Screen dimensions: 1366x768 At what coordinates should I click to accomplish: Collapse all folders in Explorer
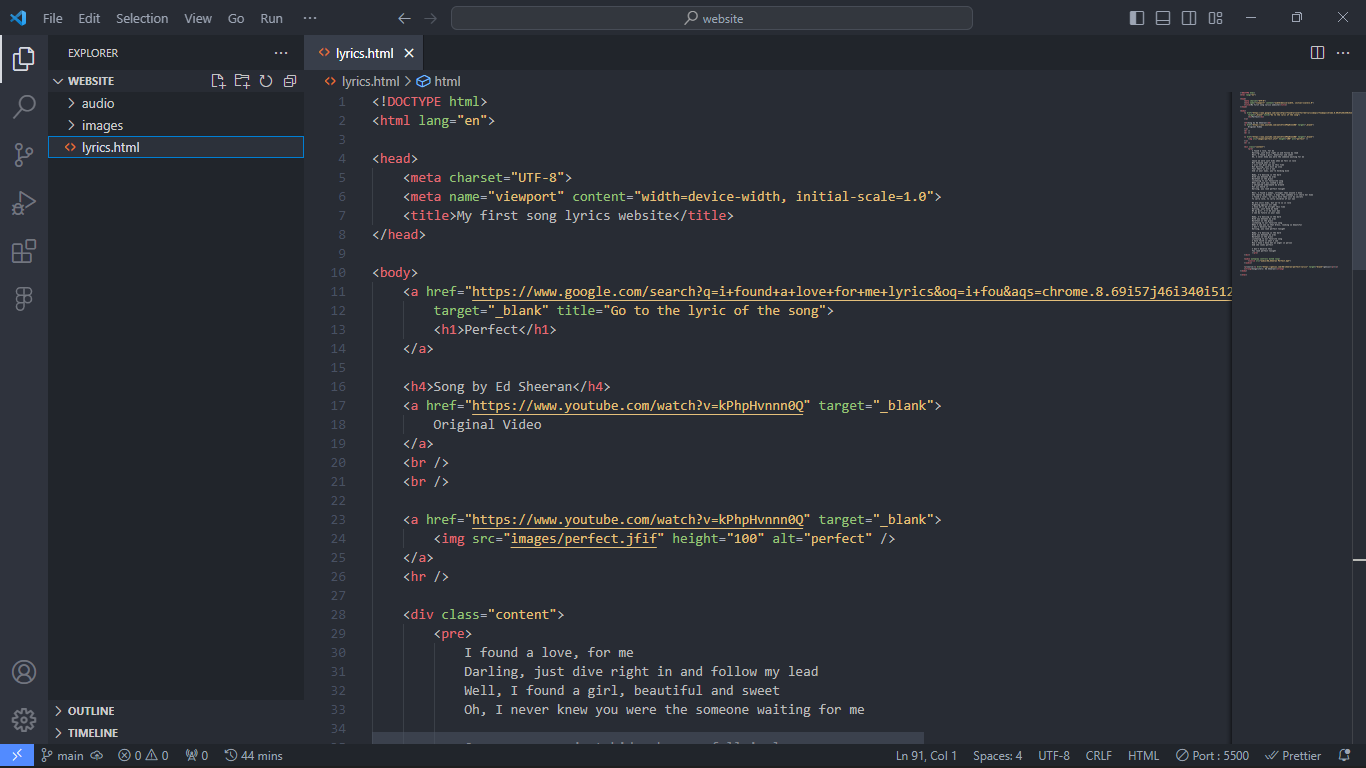coord(290,81)
